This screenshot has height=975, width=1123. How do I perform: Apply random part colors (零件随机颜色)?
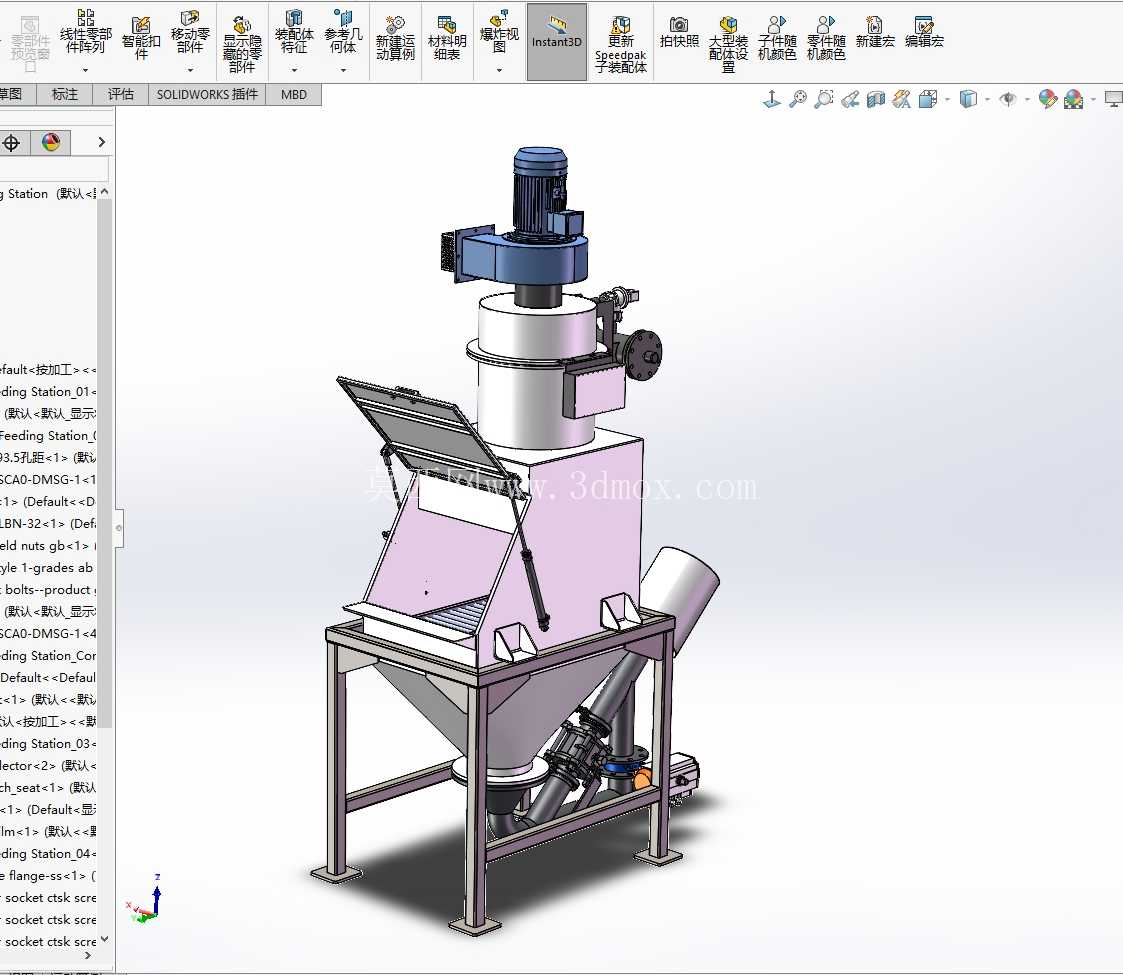(826, 39)
